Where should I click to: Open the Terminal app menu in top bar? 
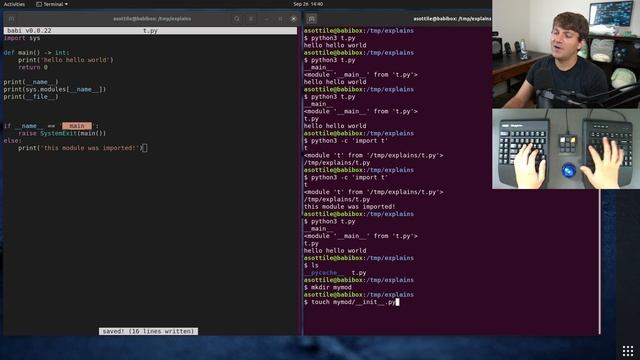(x=52, y=4)
